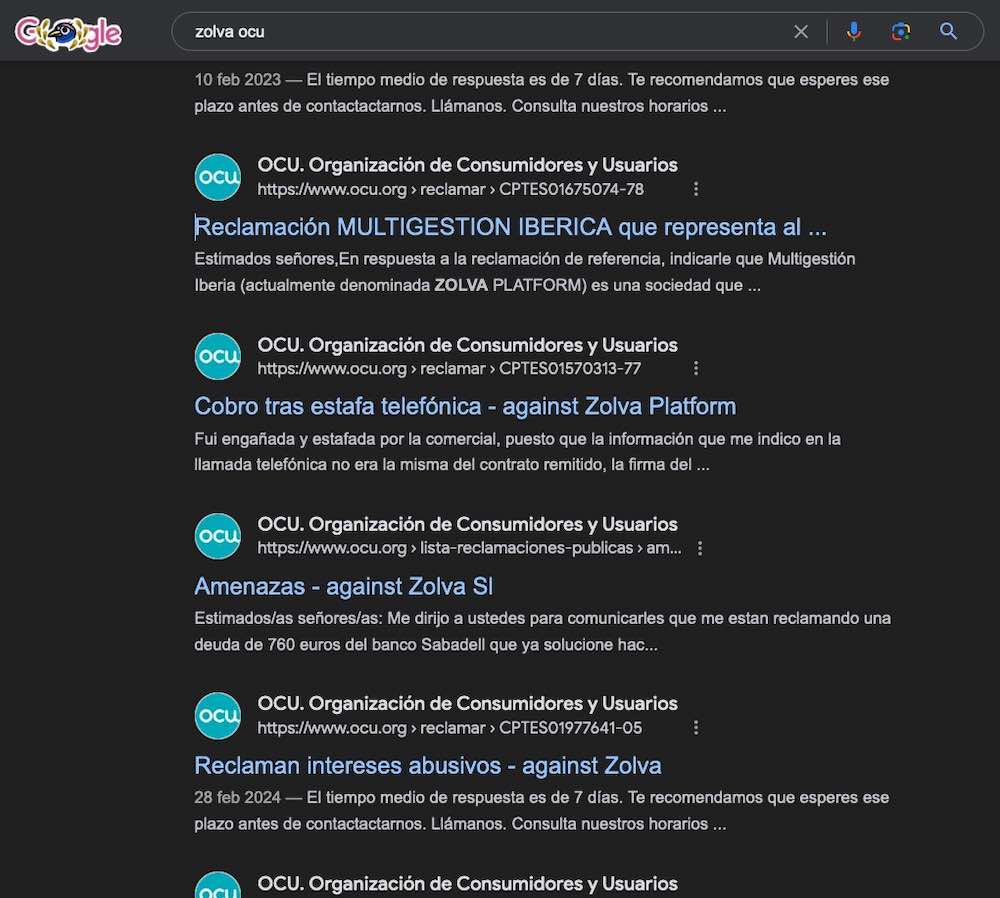Click OCU site name above Amenazas result
This screenshot has width=1000, height=898.
click(x=467, y=524)
